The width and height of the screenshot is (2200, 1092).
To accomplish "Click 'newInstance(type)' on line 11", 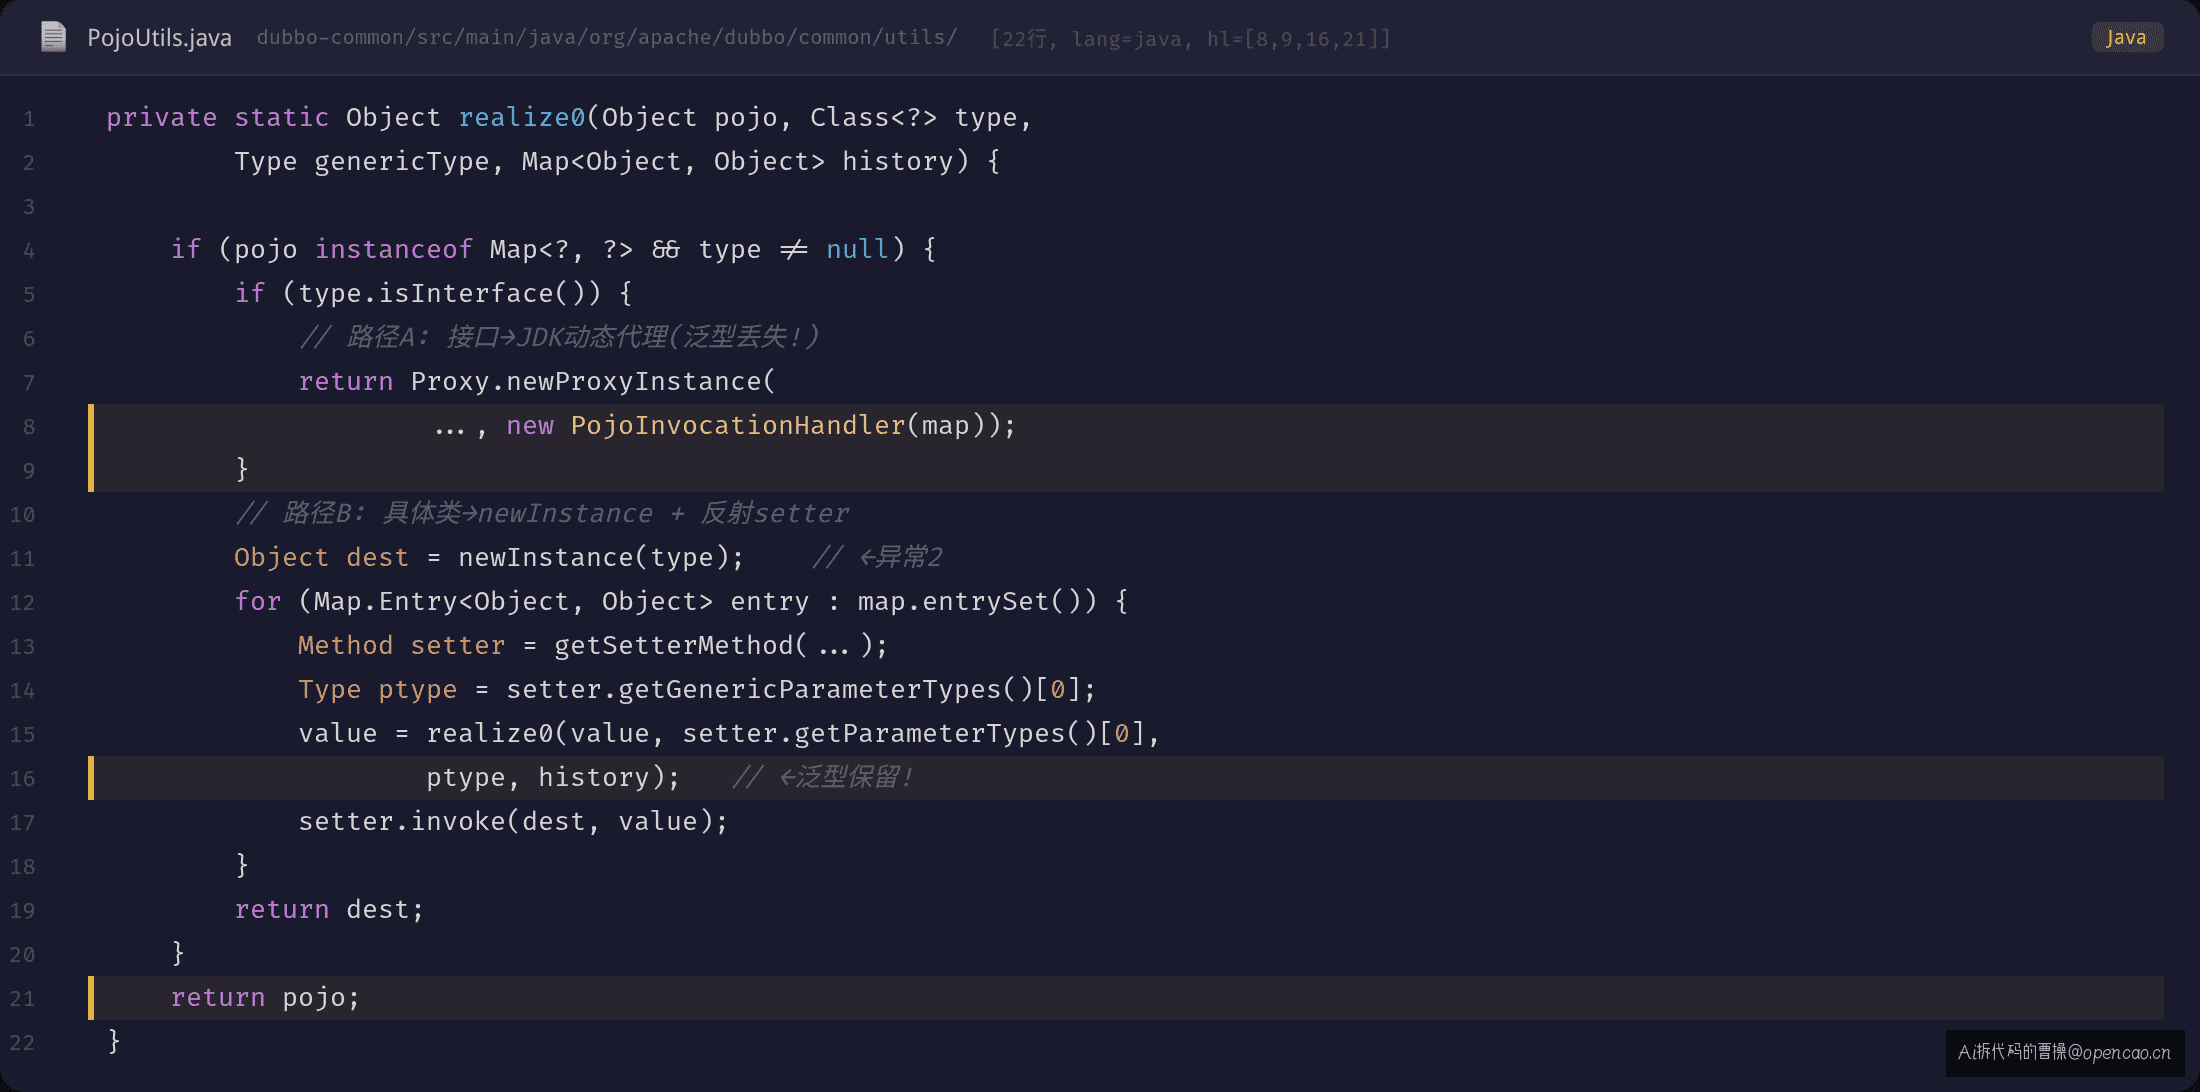I will [x=594, y=557].
